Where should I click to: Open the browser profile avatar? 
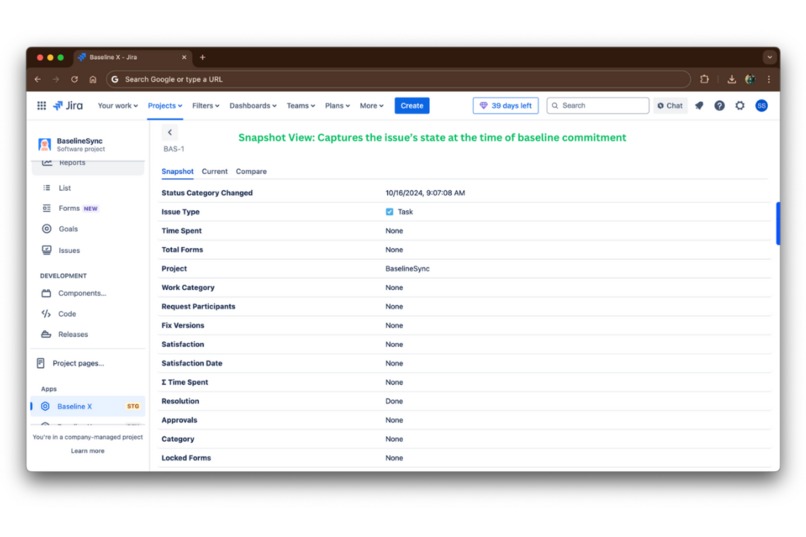pyautogui.click(x=750, y=79)
